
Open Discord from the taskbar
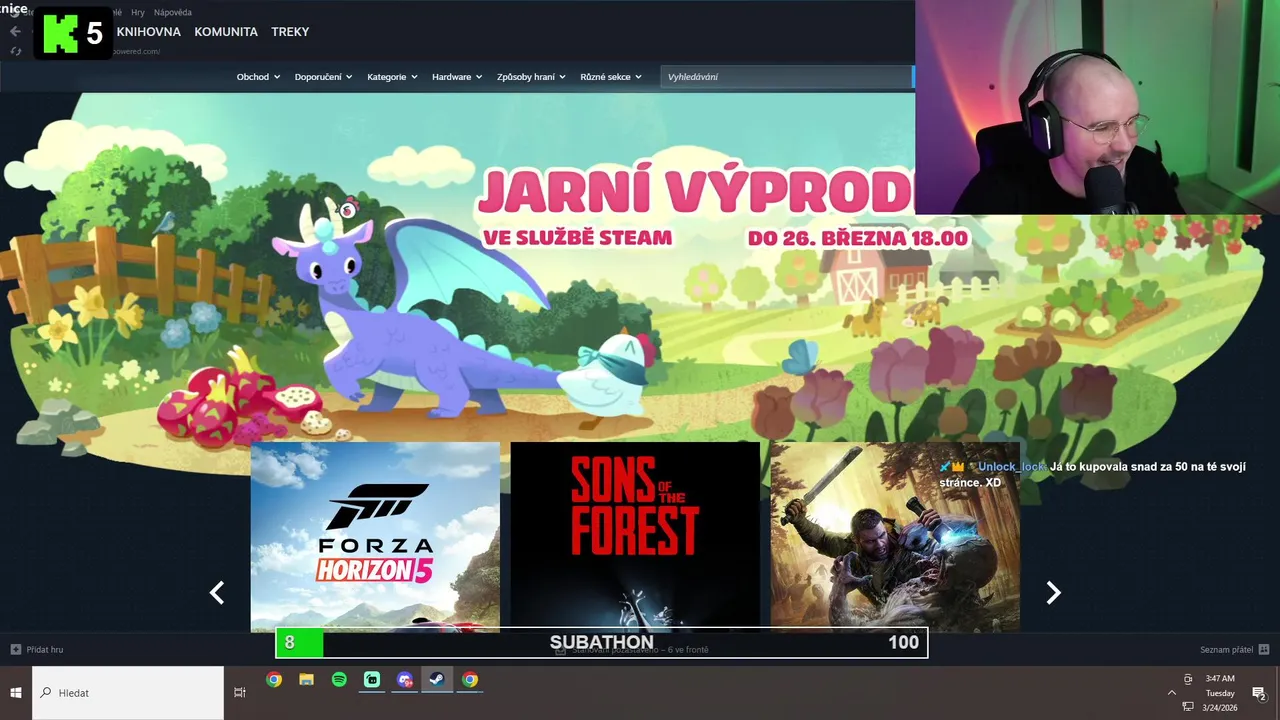tap(405, 680)
